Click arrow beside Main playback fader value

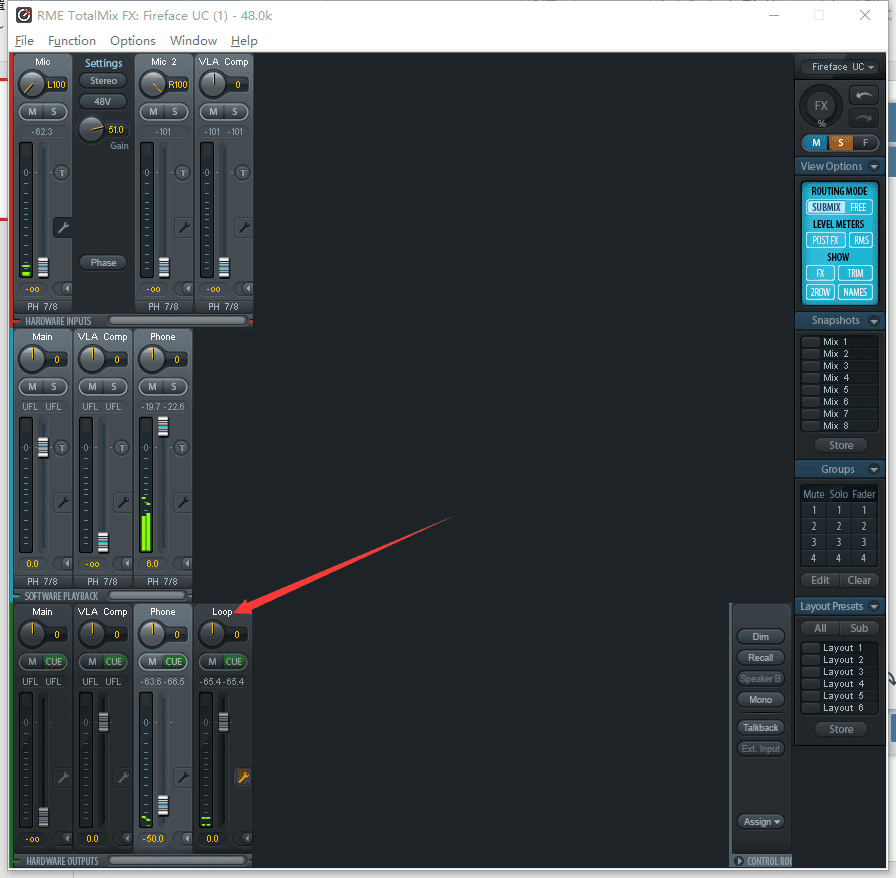click(x=66, y=564)
